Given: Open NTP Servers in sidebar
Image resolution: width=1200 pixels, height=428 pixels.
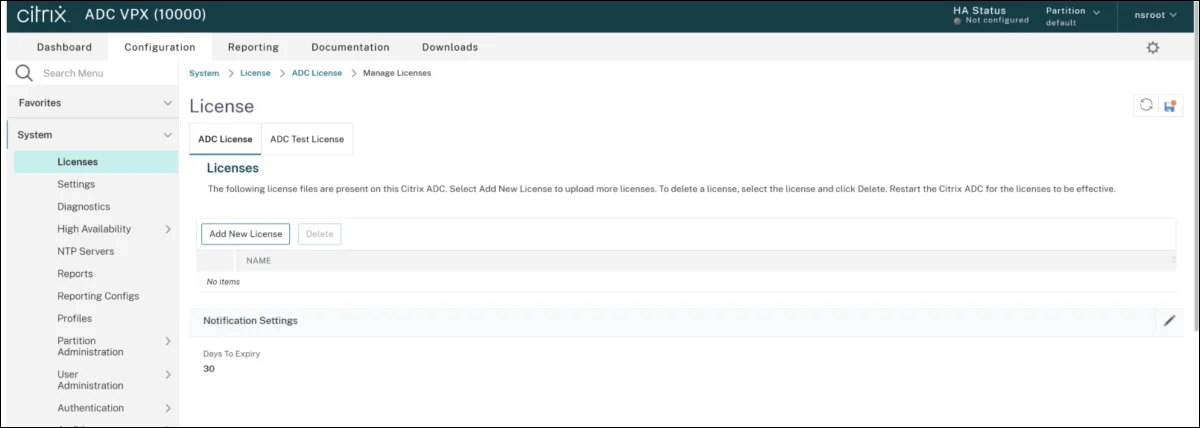Looking at the screenshot, I should pyautogui.click(x=86, y=251).
